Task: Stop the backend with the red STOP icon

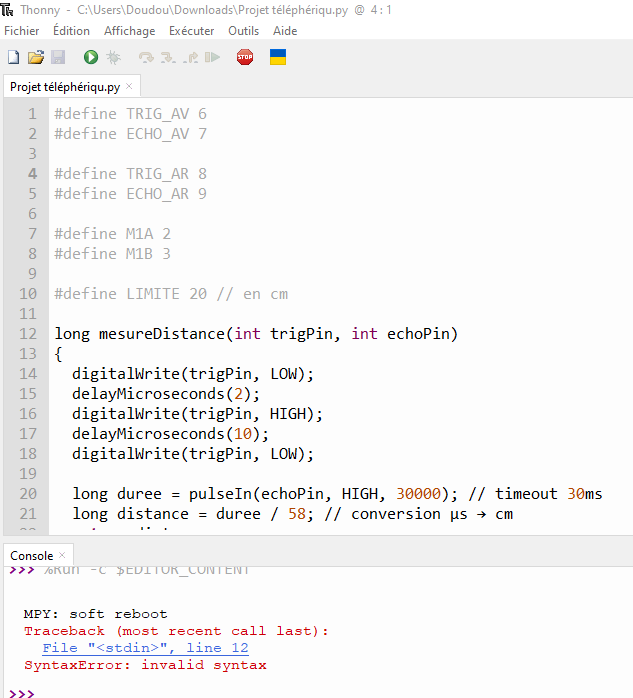Action: click(245, 58)
